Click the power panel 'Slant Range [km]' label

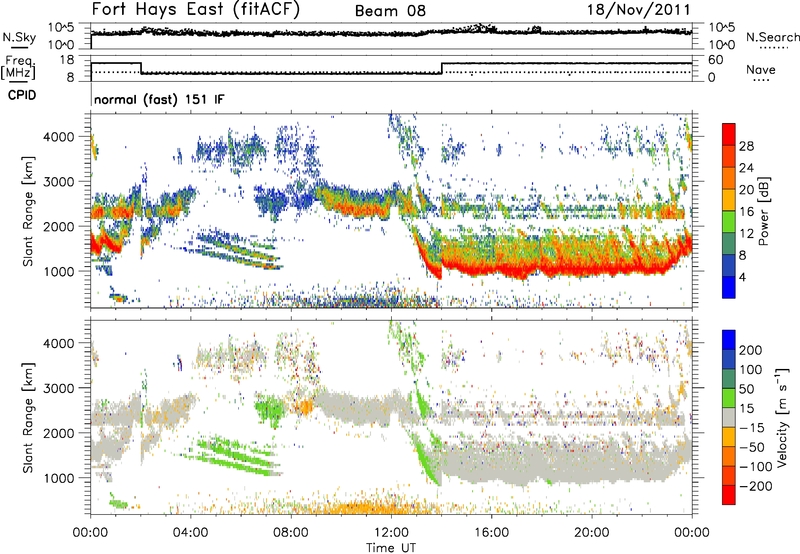[28, 211]
